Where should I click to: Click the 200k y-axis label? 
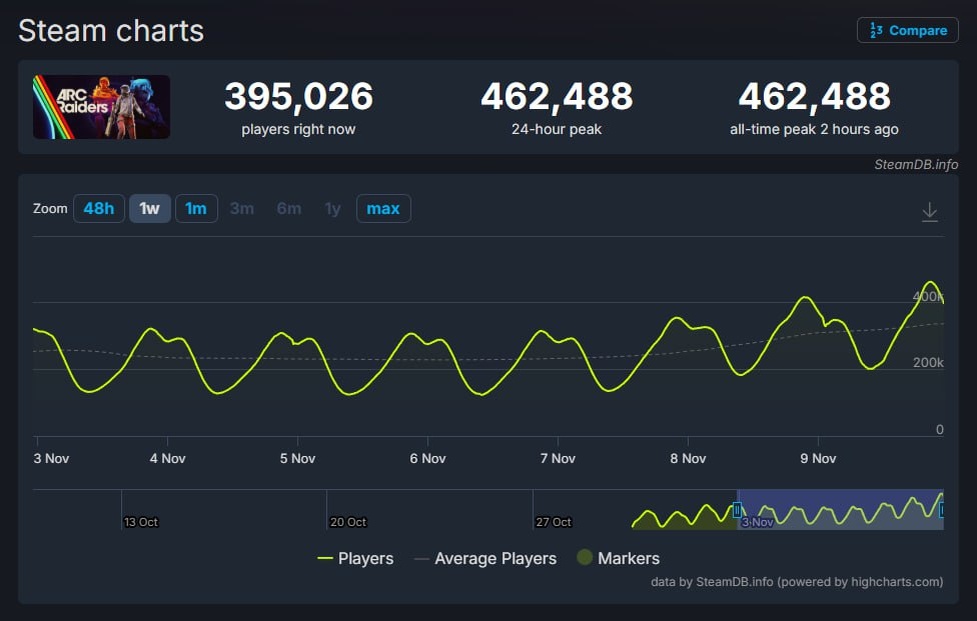(928, 363)
